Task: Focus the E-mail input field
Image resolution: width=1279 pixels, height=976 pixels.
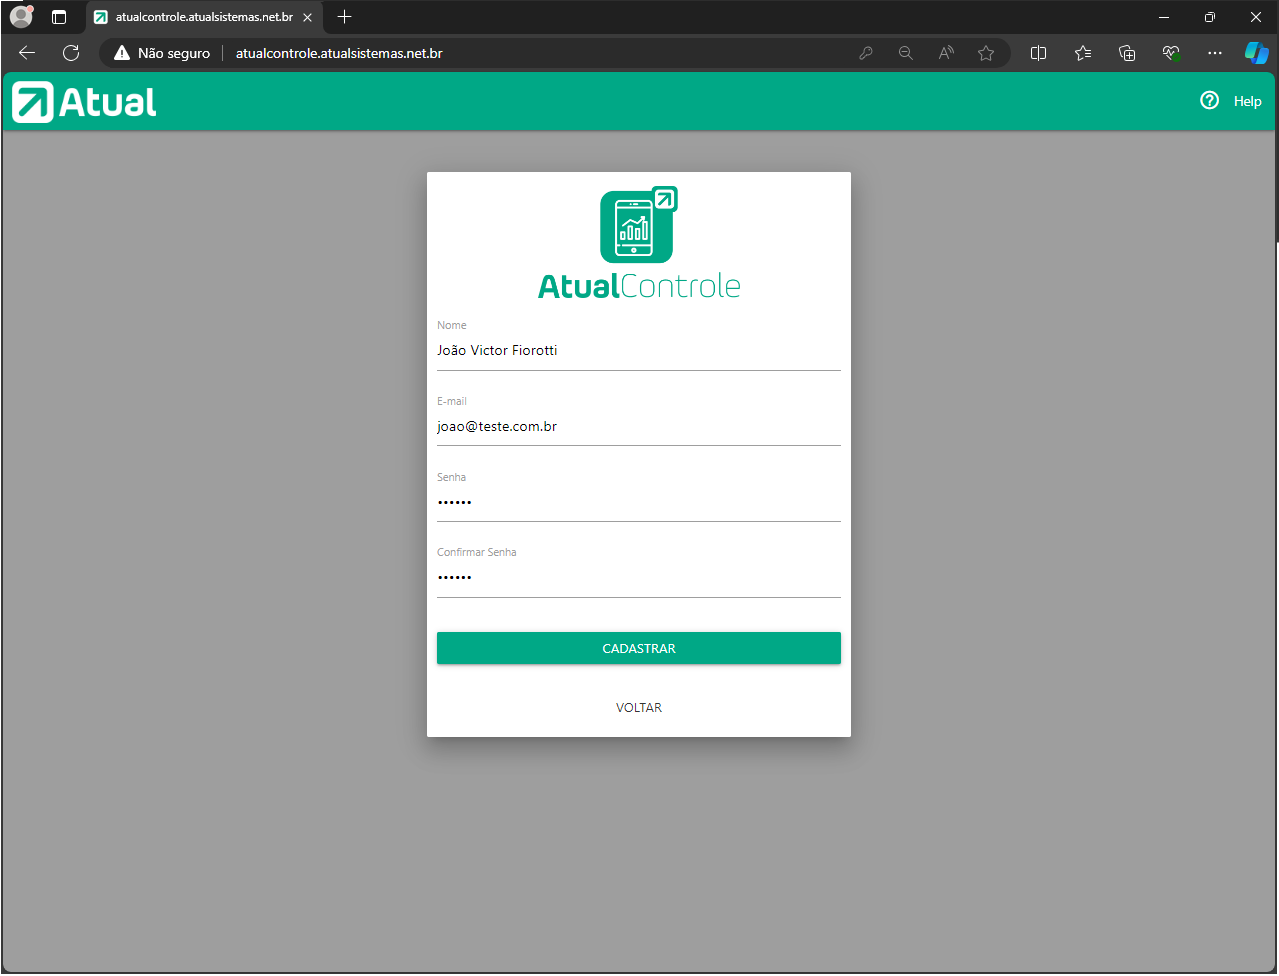Action: pyautogui.click(x=639, y=427)
